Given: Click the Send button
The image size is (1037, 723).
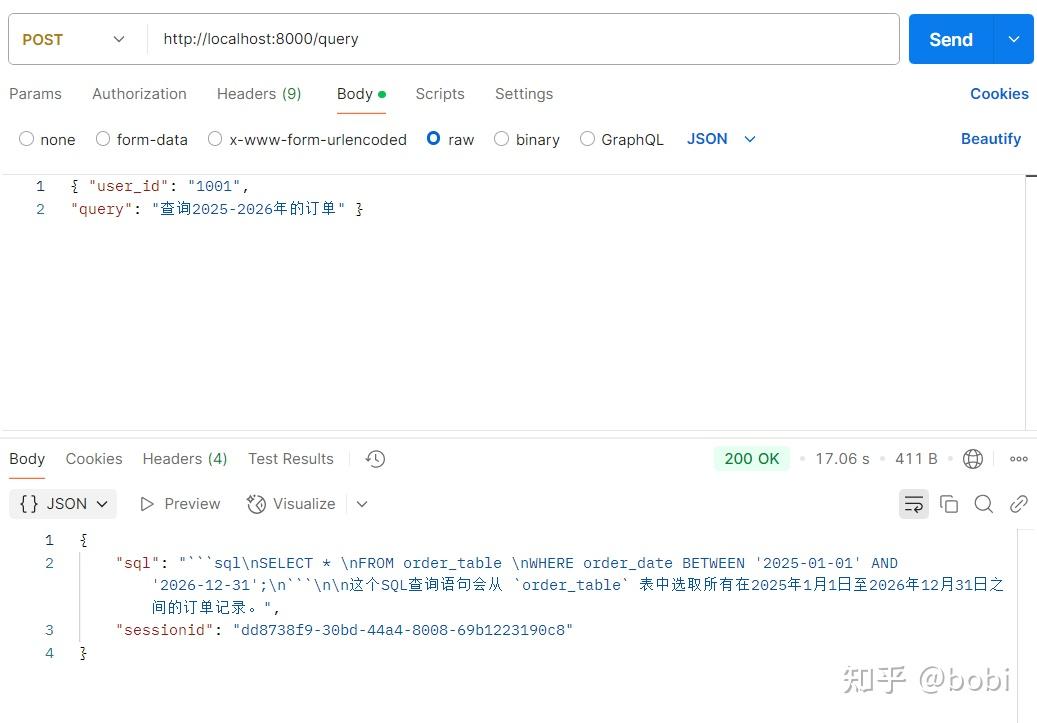Looking at the screenshot, I should tap(948, 39).
